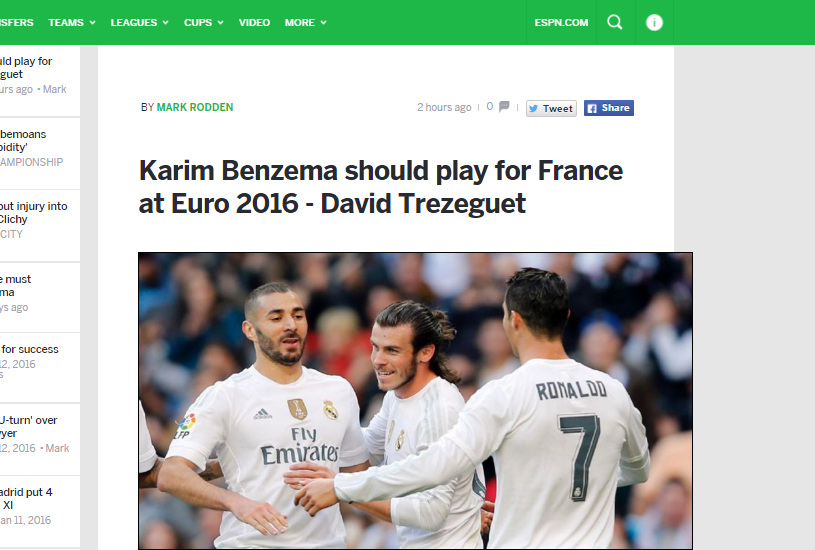Open the Real Madrid players photo
The height and width of the screenshot is (550, 815).
(415, 400)
